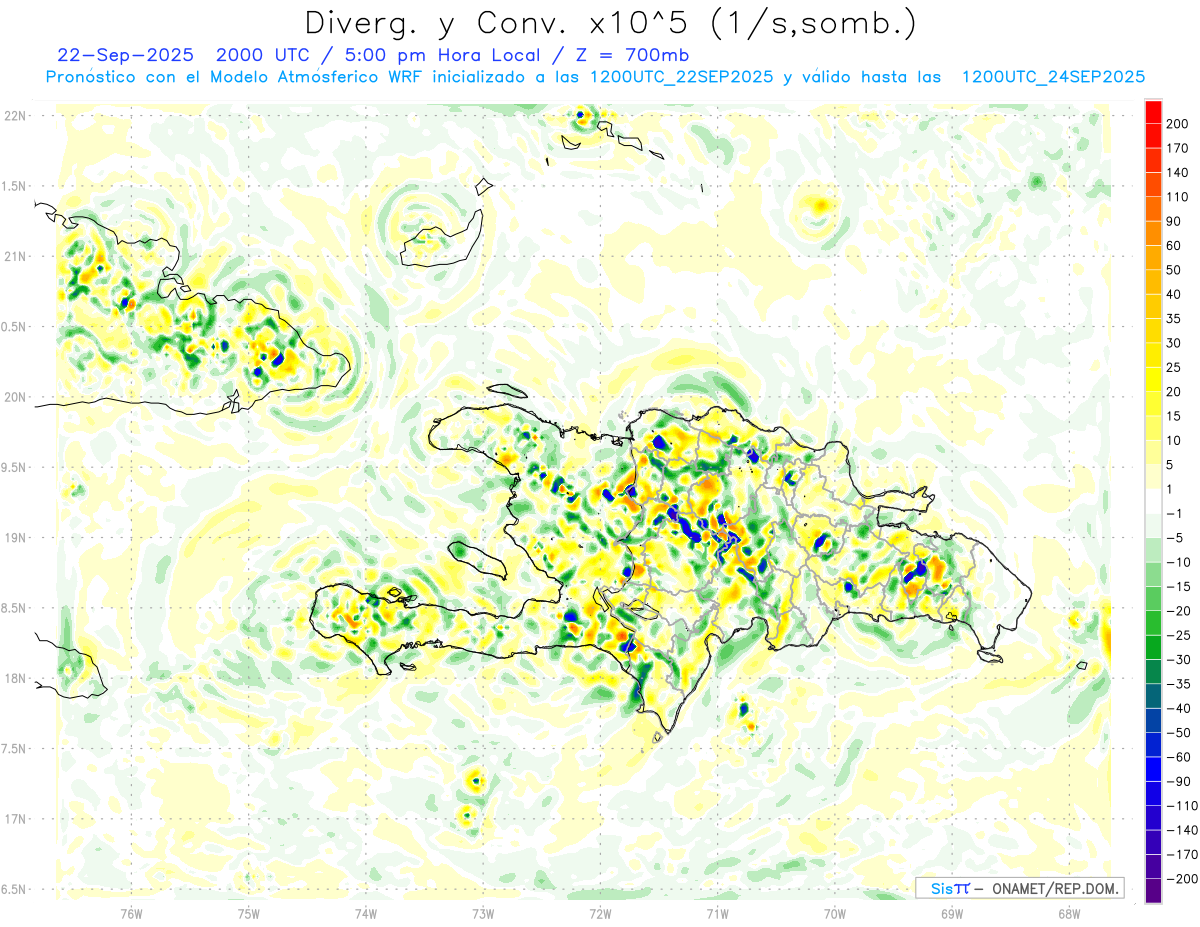Click the 76W longitude axis label

coord(131,913)
